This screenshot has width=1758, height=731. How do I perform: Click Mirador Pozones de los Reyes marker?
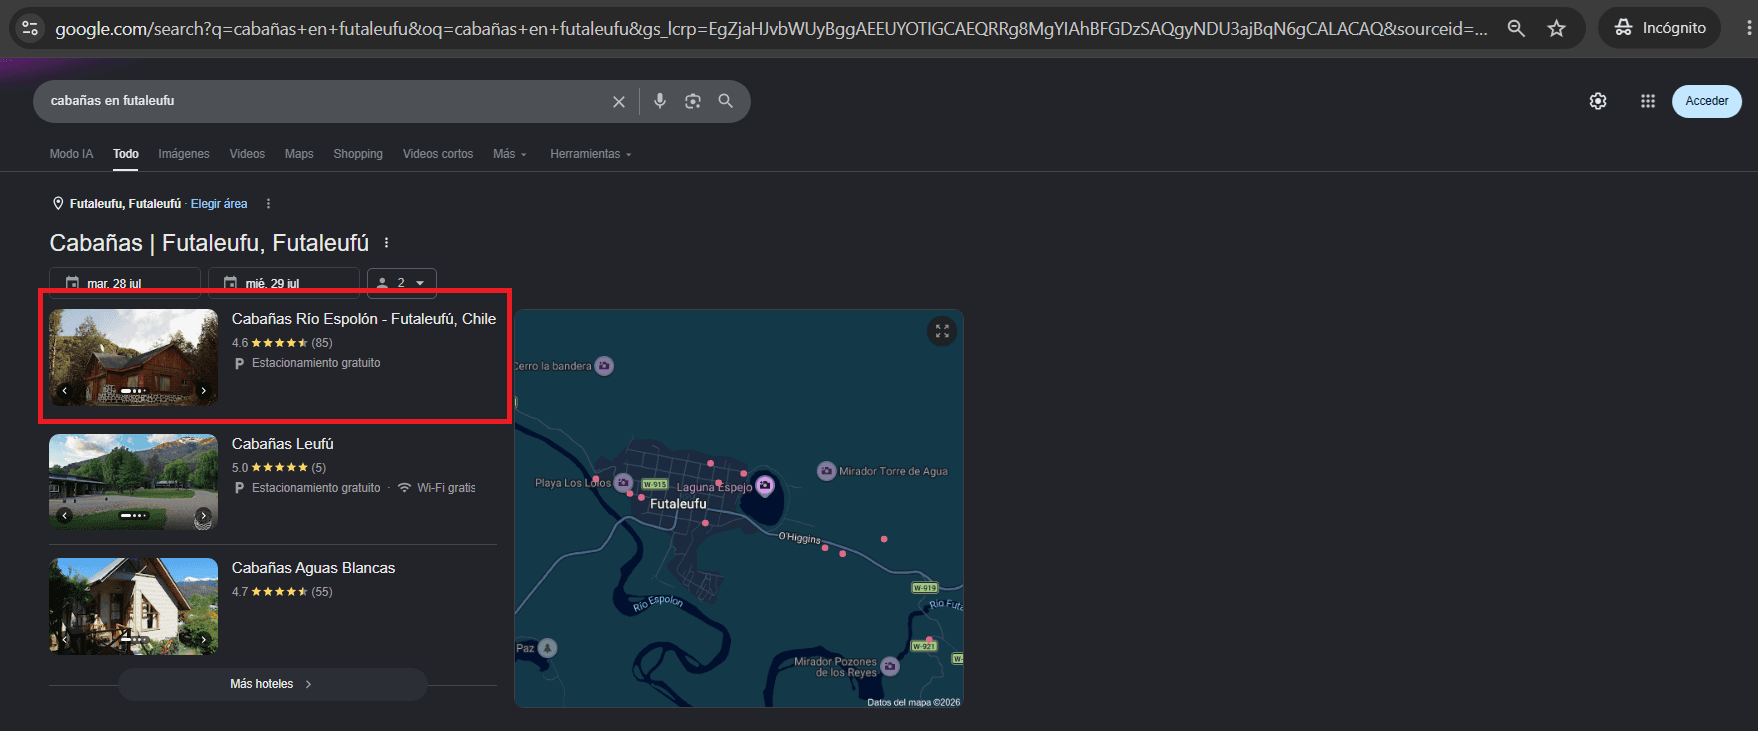click(890, 666)
